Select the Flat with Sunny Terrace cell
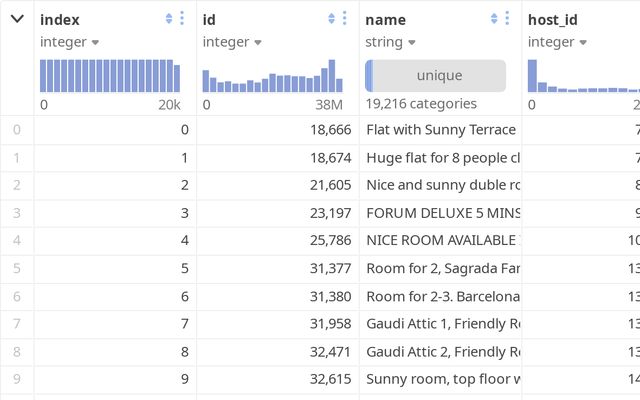640x400 pixels. [440, 130]
